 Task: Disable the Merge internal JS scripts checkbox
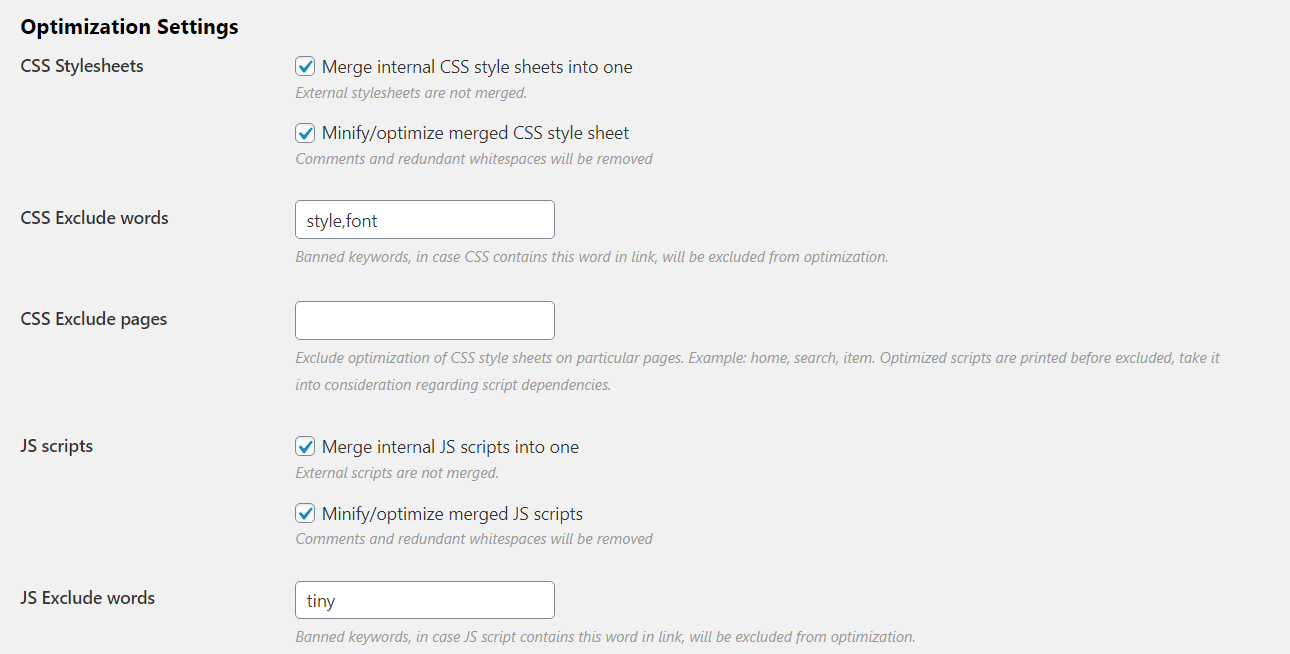[x=306, y=447]
